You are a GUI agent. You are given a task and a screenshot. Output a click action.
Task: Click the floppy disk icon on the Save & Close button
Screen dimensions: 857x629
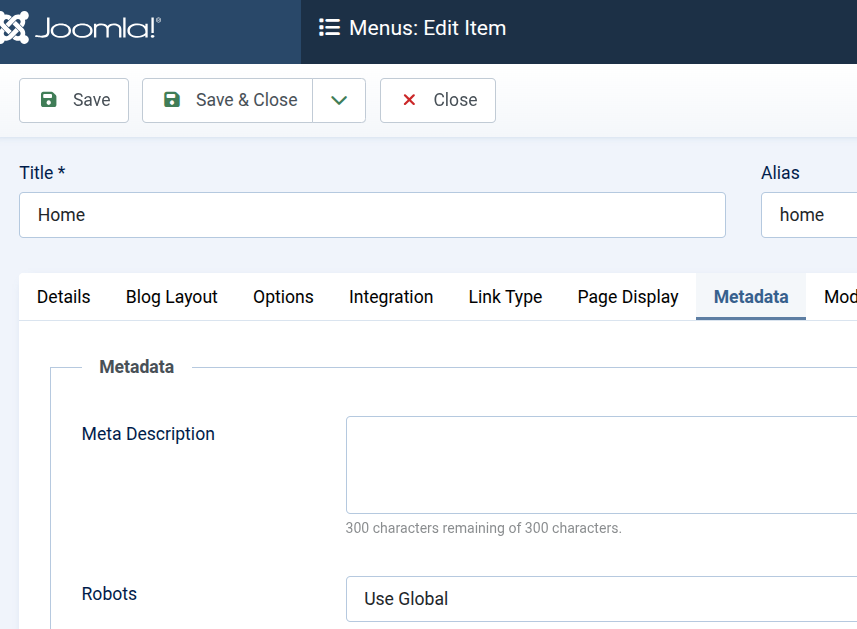(x=172, y=99)
